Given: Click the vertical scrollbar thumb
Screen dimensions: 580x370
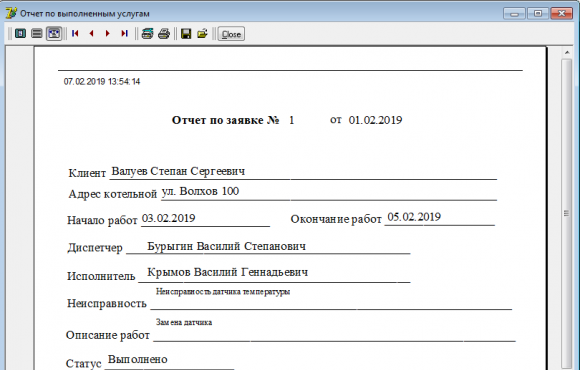Looking at the screenshot, I should click(x=567, y=213).
